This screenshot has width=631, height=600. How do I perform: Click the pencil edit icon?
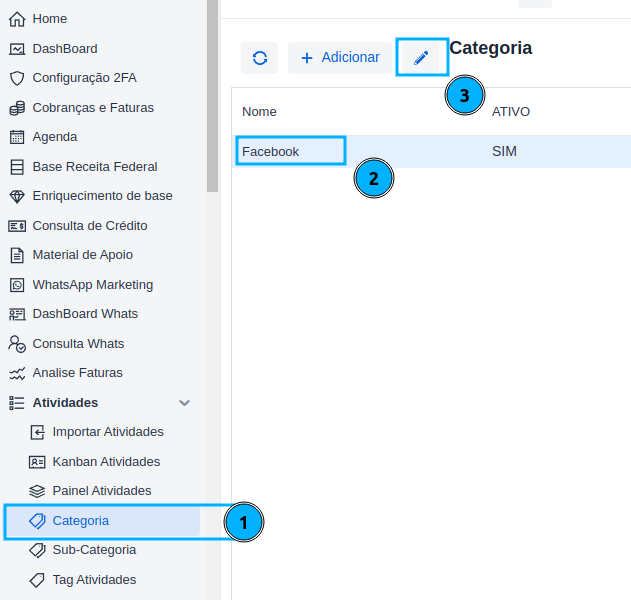coord(421,58)
